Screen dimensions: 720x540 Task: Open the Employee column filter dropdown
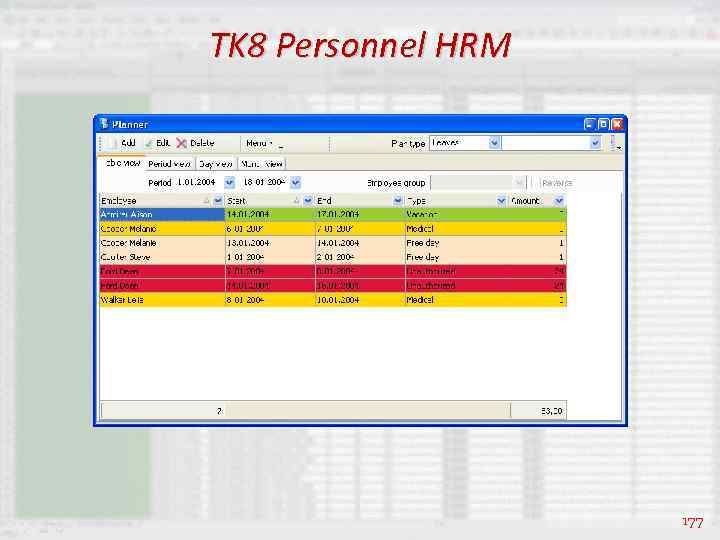(218, 201)
